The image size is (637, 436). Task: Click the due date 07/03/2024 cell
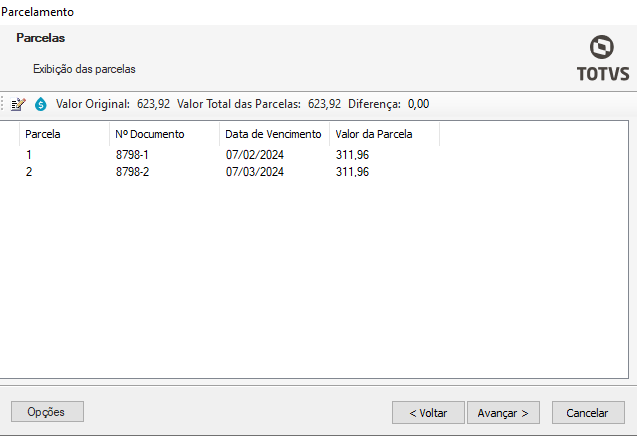(x=255, y=172)
